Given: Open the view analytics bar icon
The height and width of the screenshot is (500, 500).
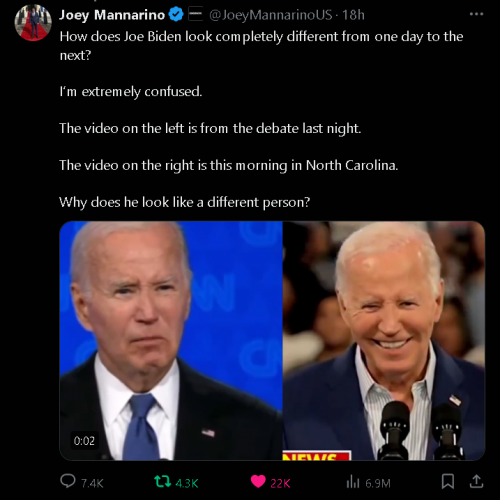Looking at the screenshot, I should click(x=353, y=482).
